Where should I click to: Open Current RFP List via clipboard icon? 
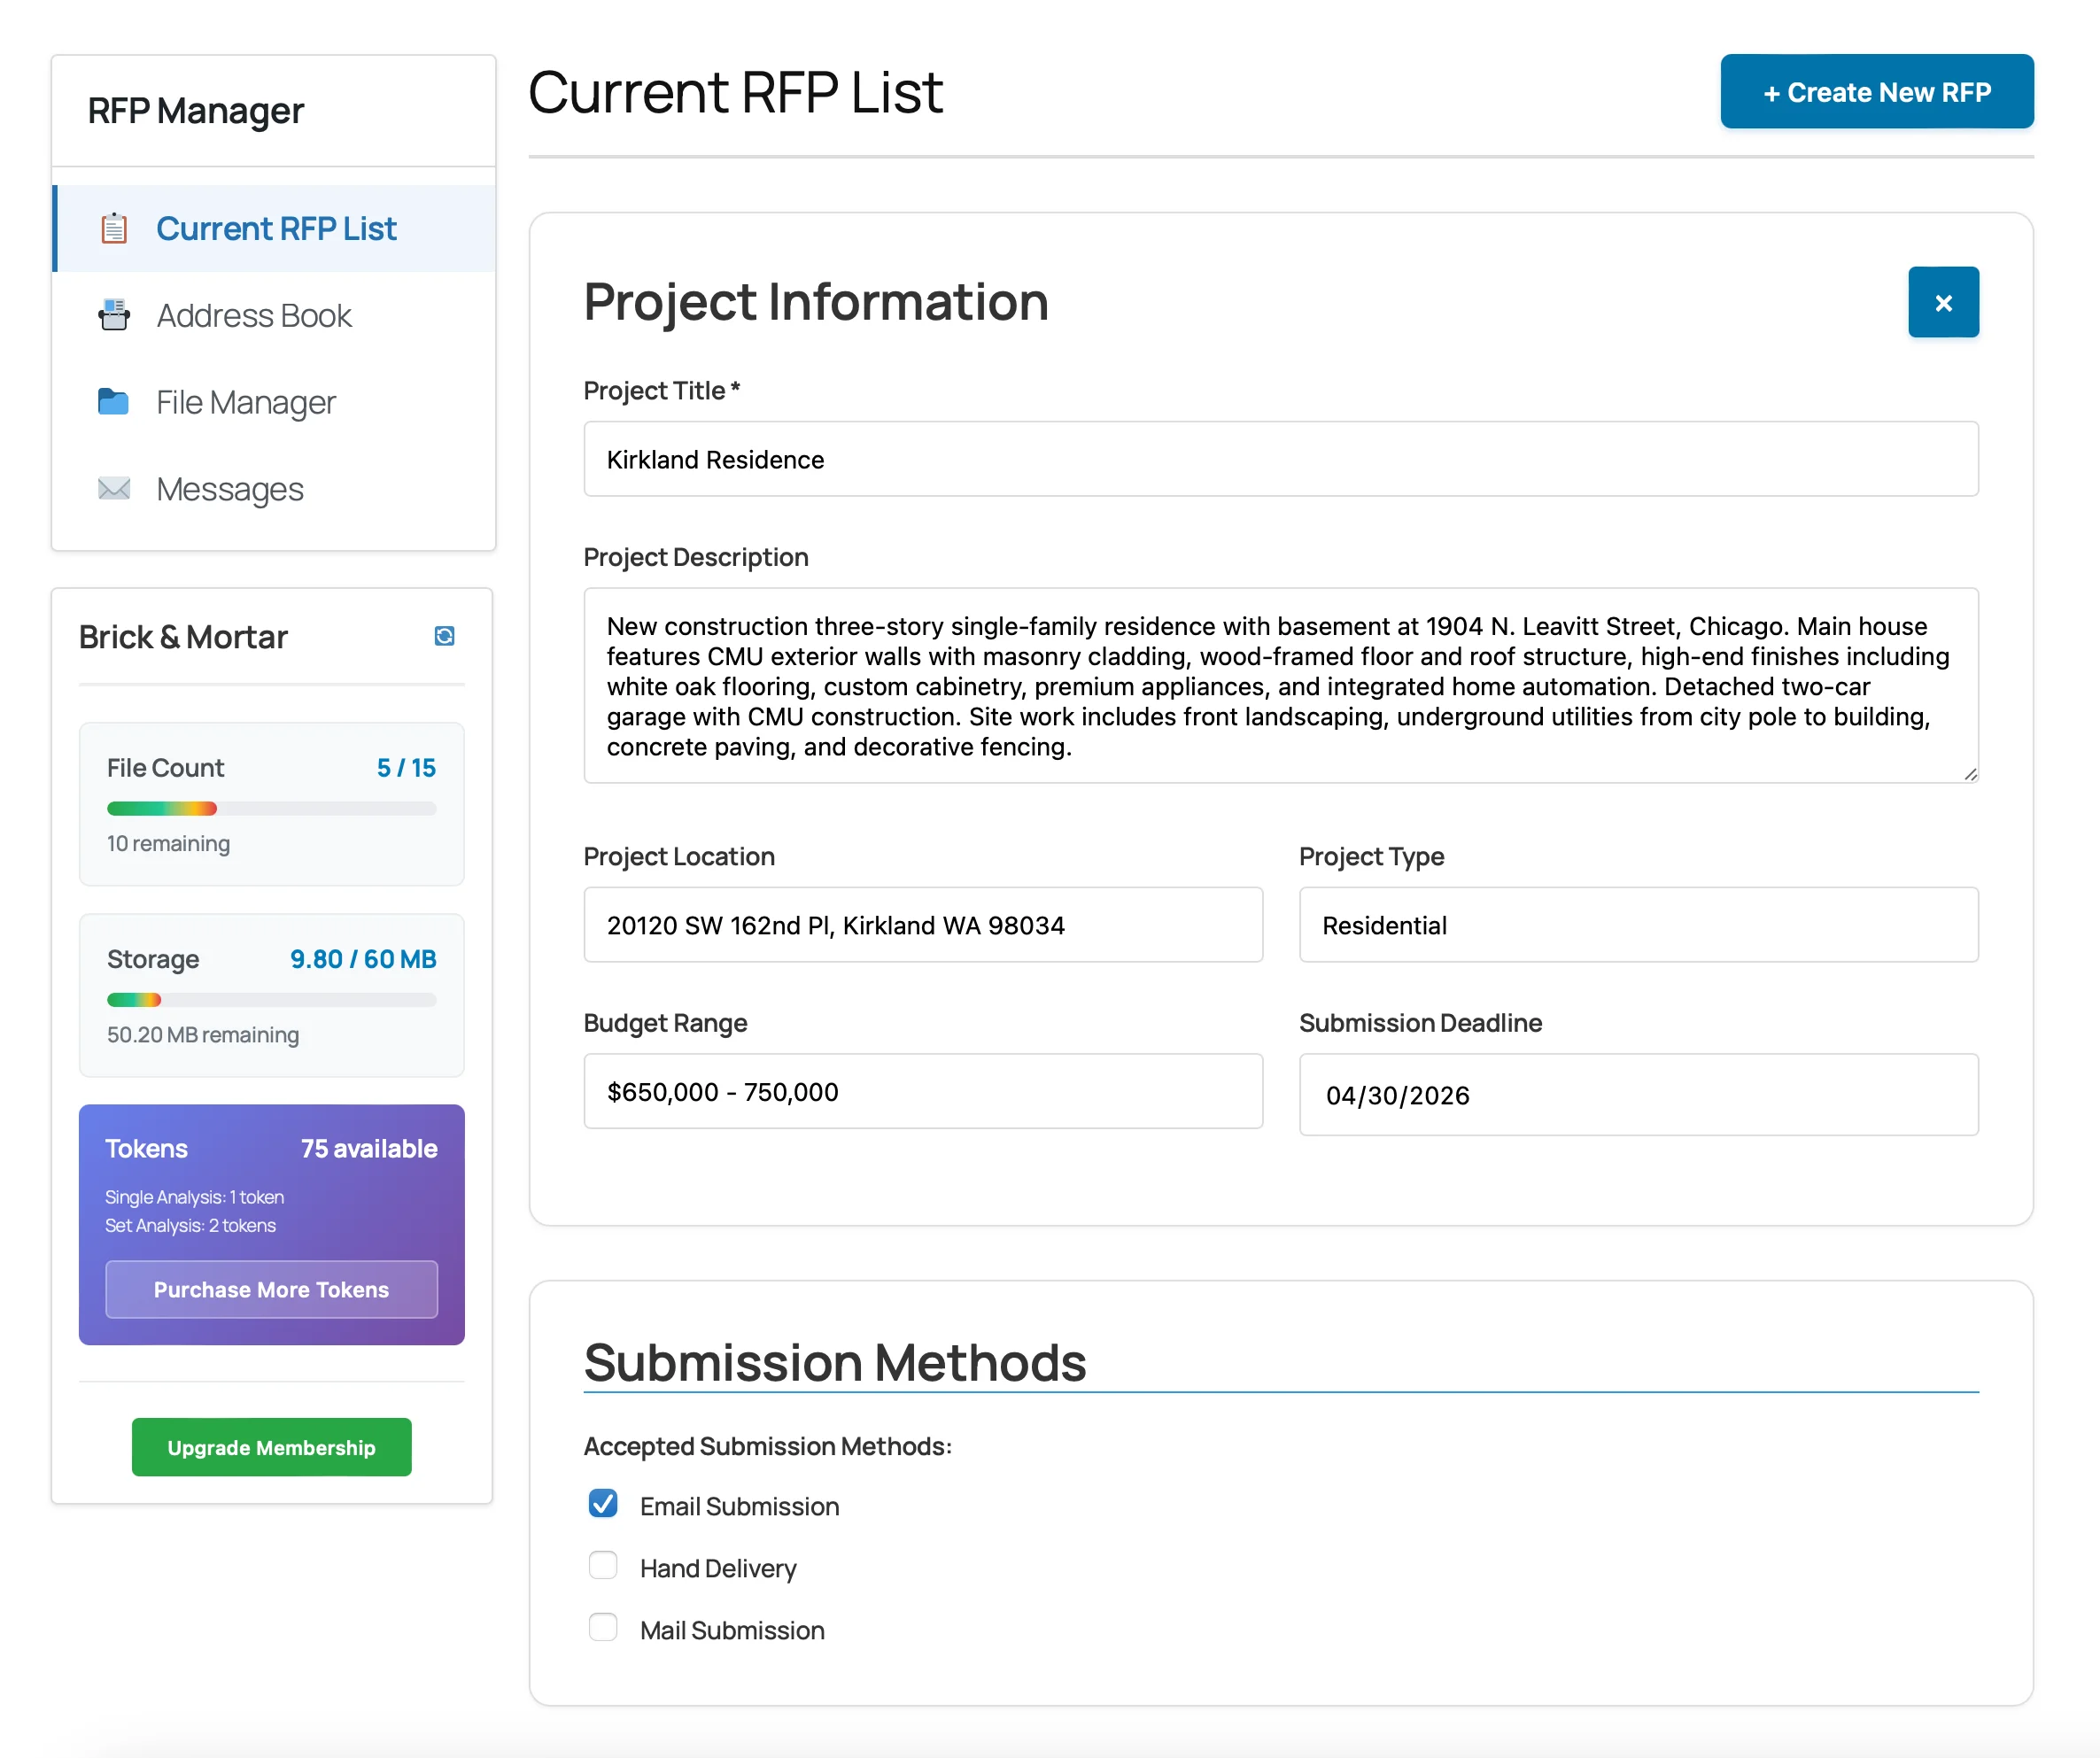[x=113, y=228]
